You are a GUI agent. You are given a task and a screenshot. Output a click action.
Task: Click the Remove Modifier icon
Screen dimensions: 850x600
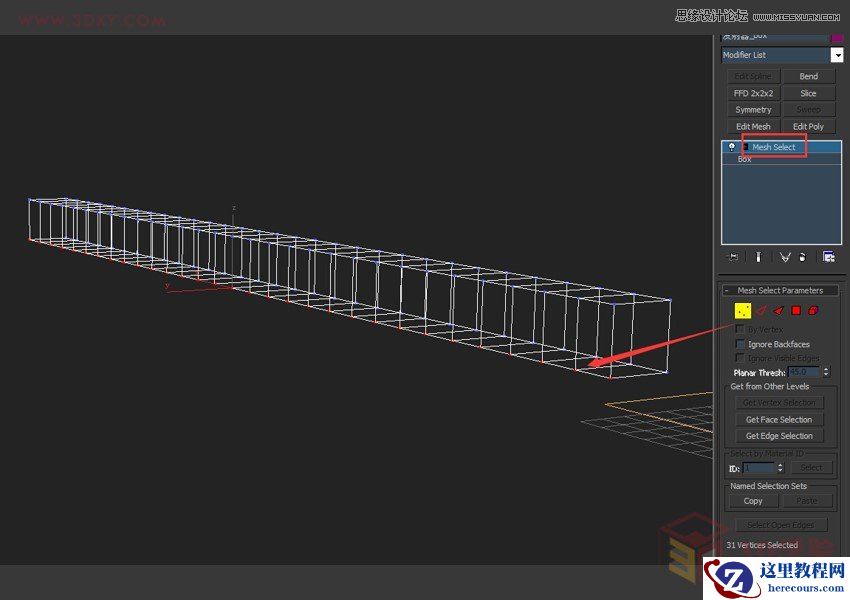click(802, 257)
